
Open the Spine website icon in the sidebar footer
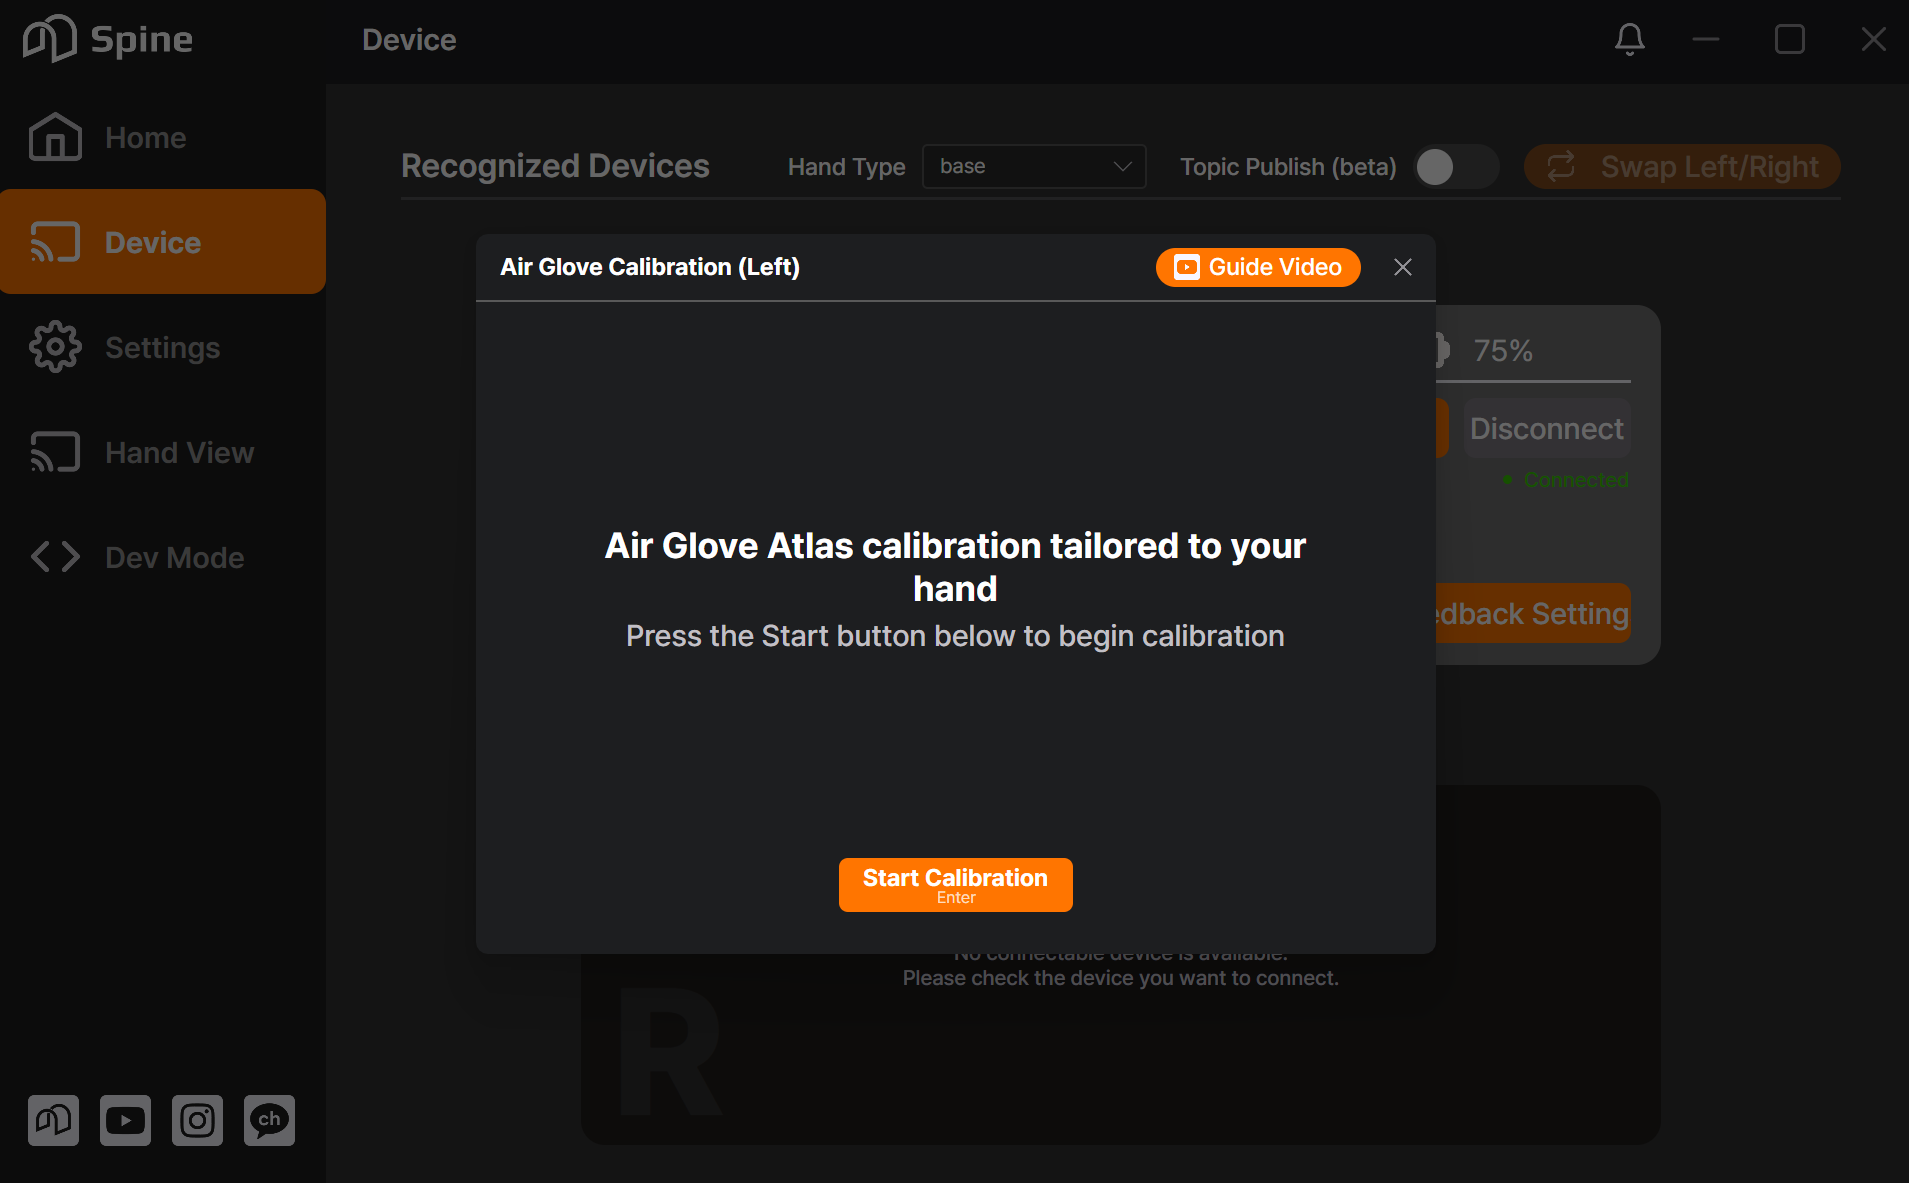[53, 1120]
